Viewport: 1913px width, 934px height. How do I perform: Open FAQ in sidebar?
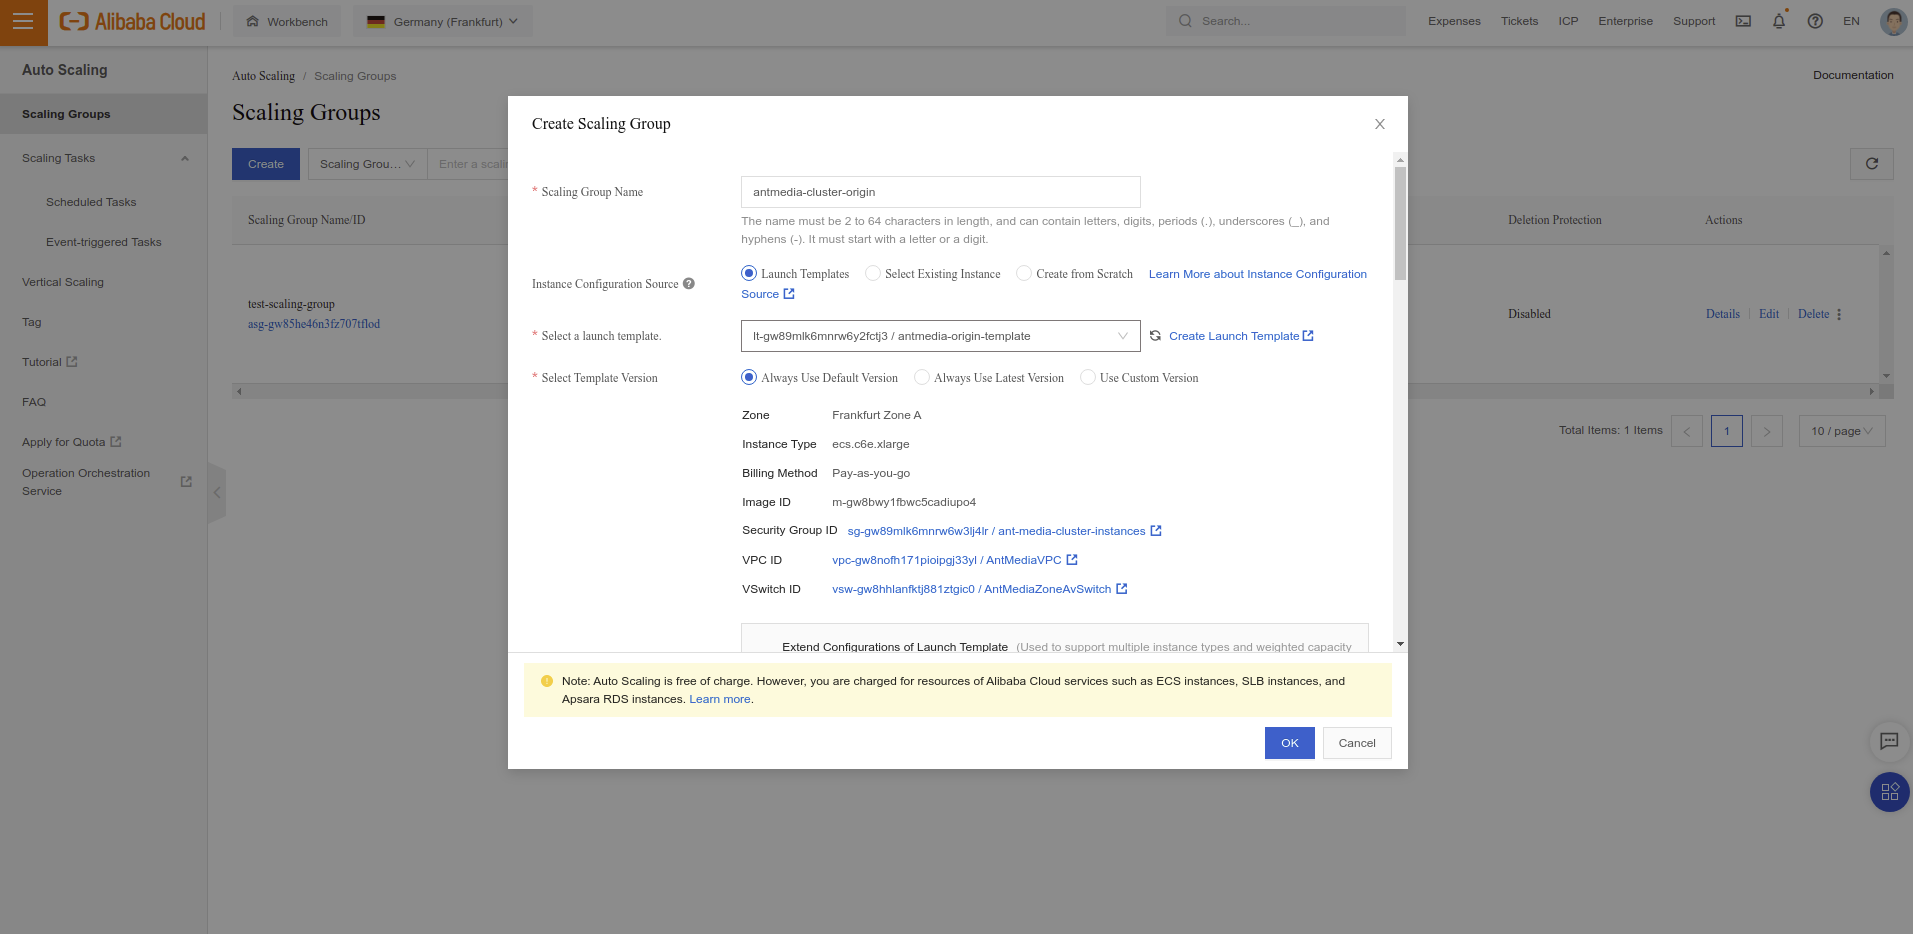34,402
